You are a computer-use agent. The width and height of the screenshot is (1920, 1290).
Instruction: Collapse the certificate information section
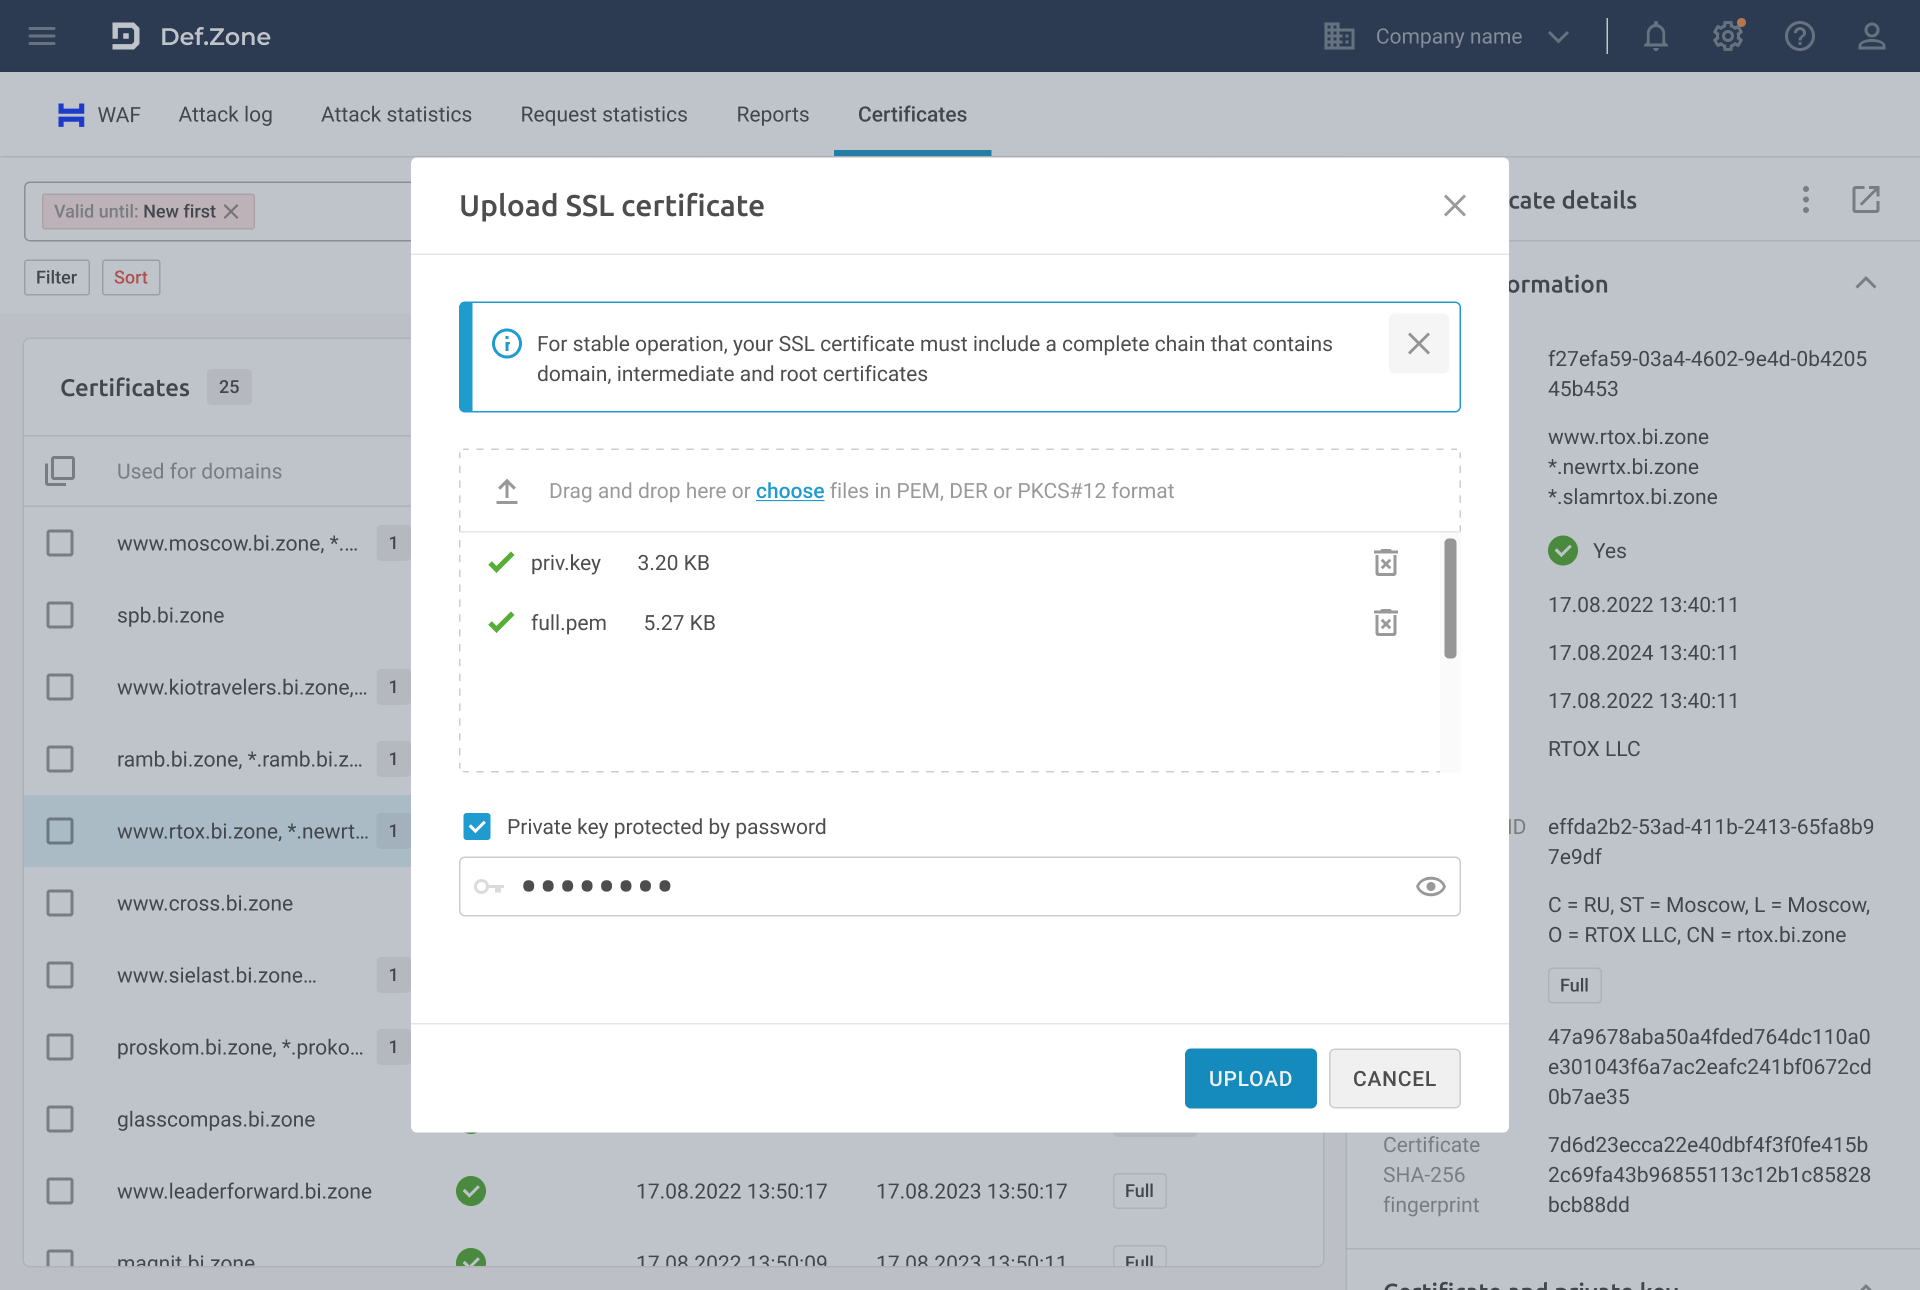pyautogui.click(x=1865, y=284)
